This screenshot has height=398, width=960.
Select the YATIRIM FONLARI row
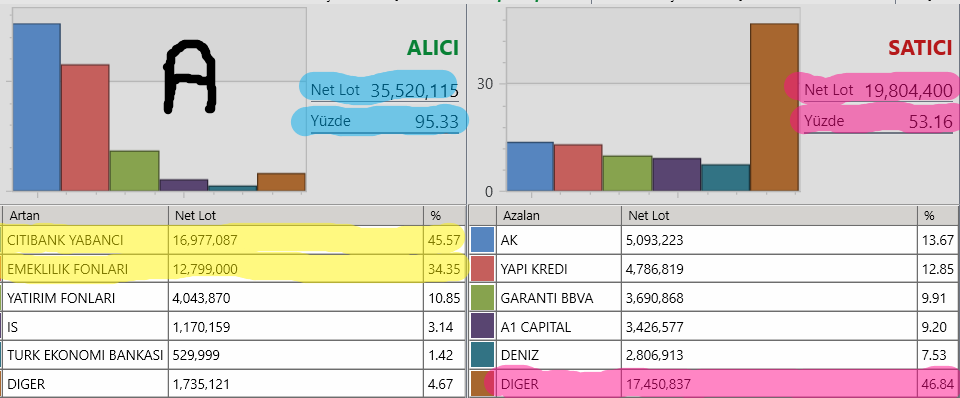pos(232,298)
